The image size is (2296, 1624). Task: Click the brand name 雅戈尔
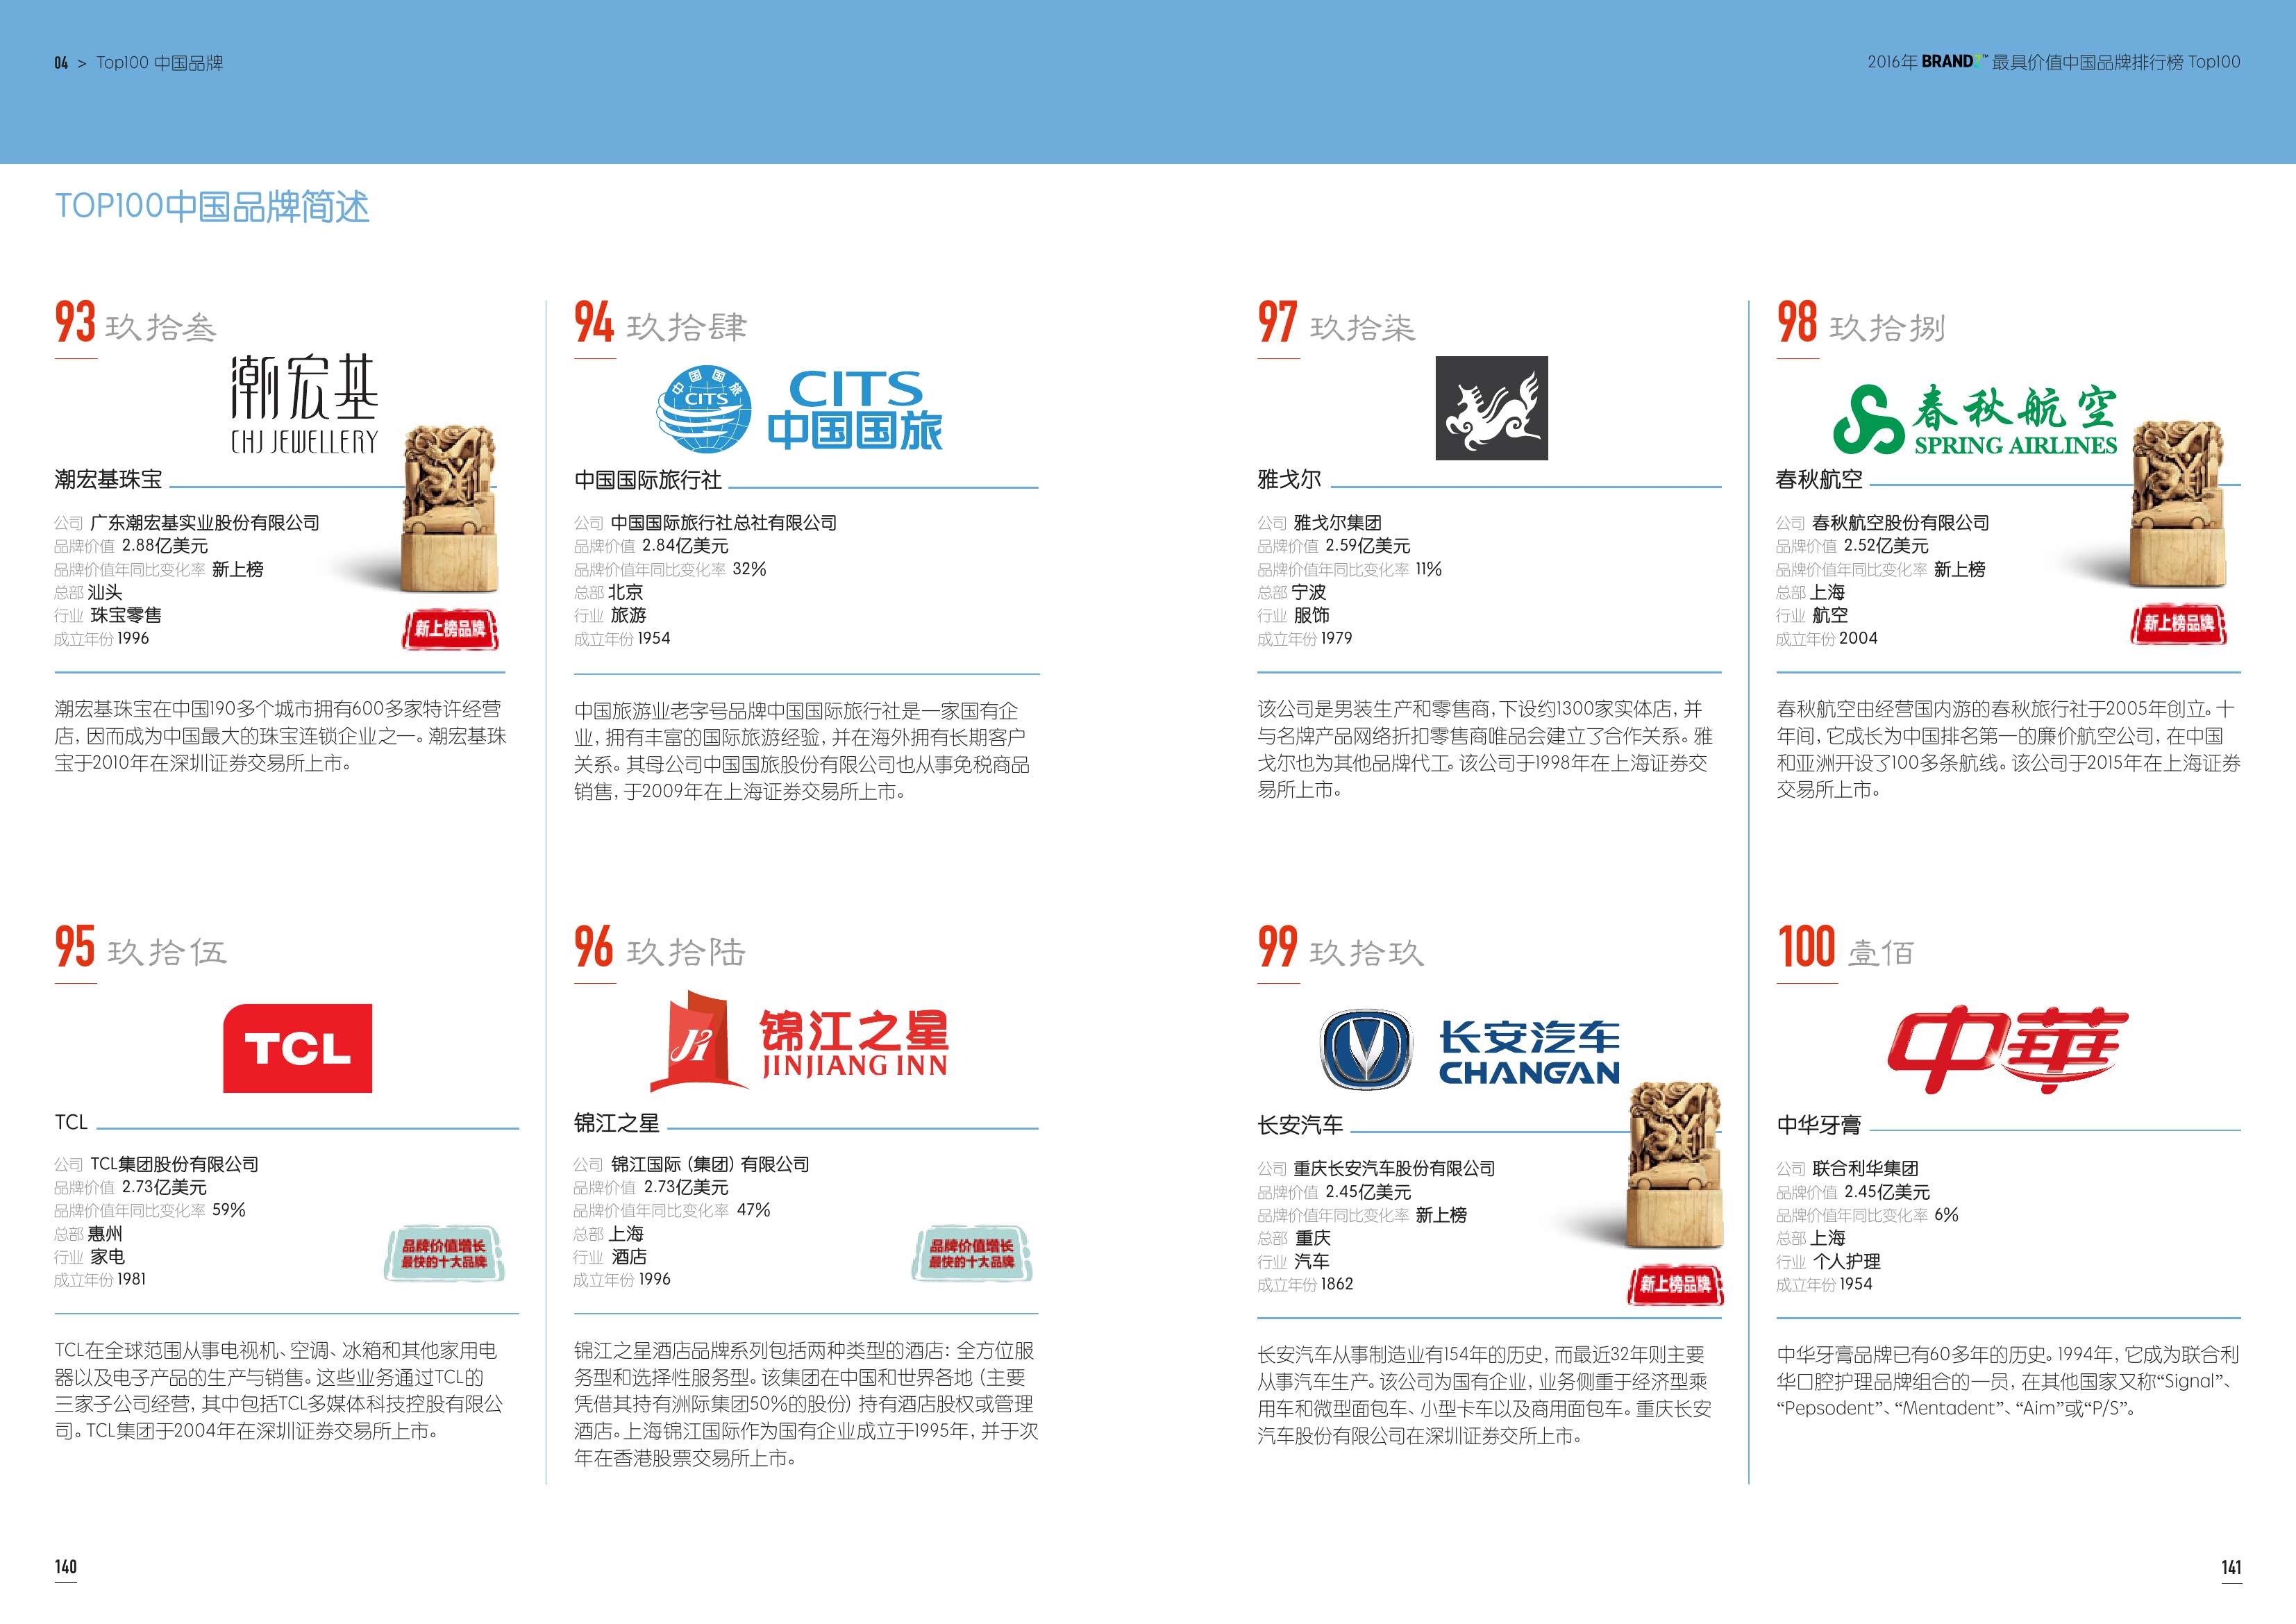(x=1289, y=480)
